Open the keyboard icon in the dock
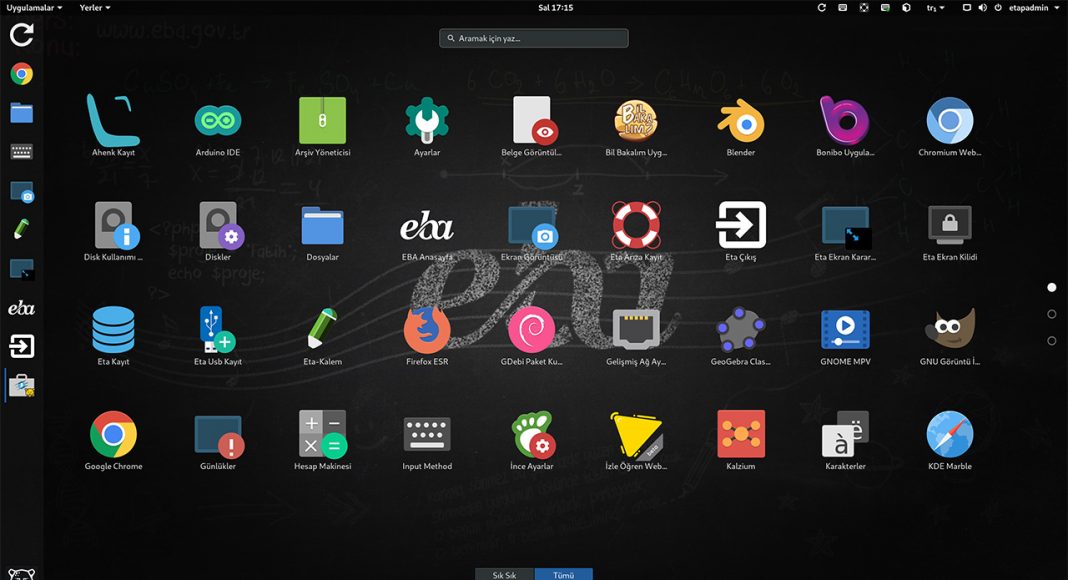The width and height of the screenshot is (1068, 580). (22, 152)
